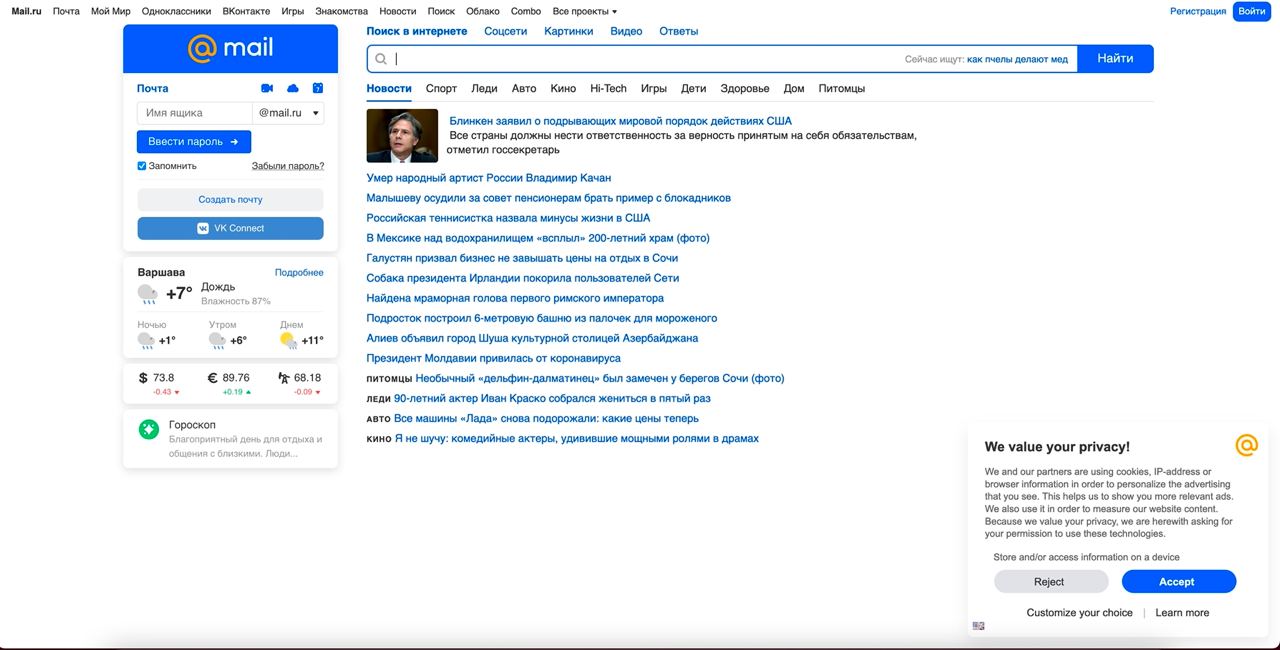Expand the Все проекты menu

585,11
